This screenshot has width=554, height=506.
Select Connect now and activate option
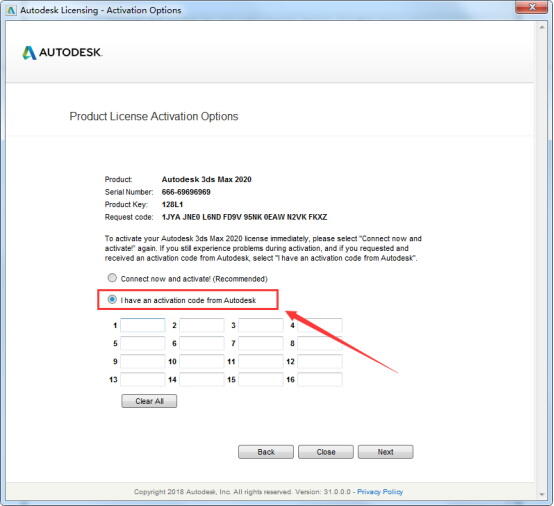click(x=112, y=278)
